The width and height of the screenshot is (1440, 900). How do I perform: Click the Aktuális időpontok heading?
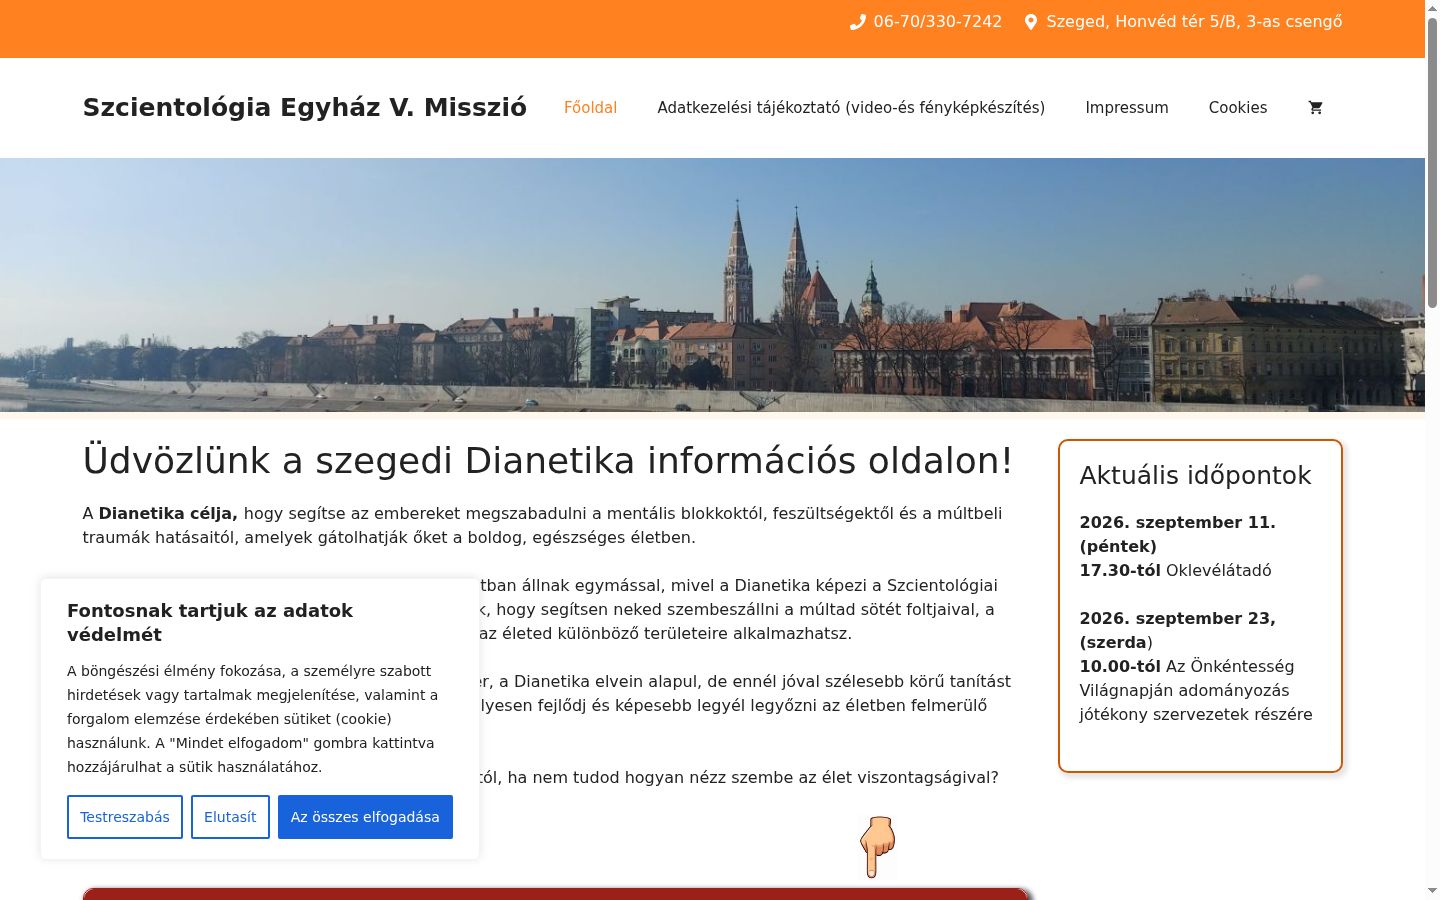[1195, 476]
